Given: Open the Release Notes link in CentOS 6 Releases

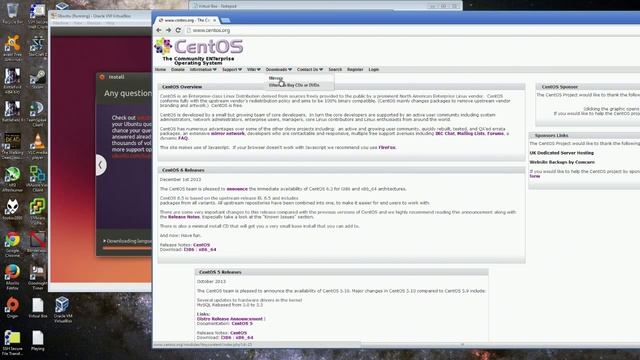Looking at the screenshot, I should coord(183,217).
